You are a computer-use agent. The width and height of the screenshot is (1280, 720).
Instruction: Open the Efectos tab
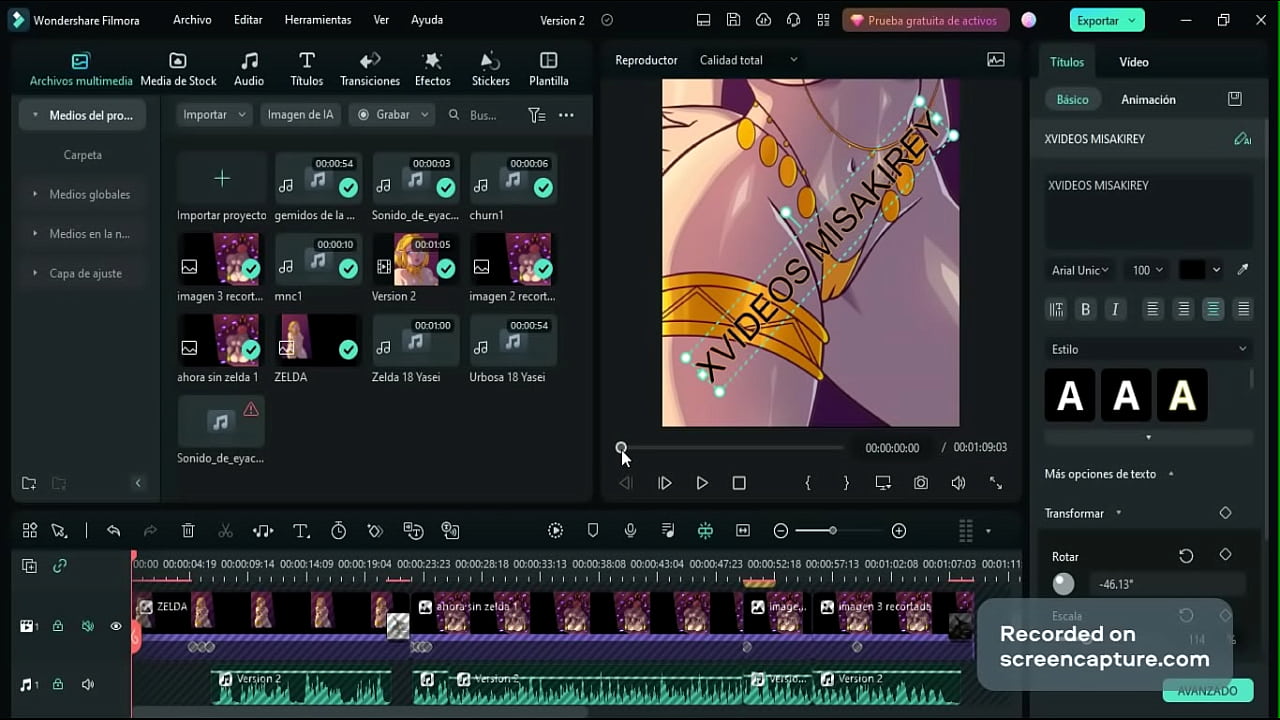coord(432,69)
